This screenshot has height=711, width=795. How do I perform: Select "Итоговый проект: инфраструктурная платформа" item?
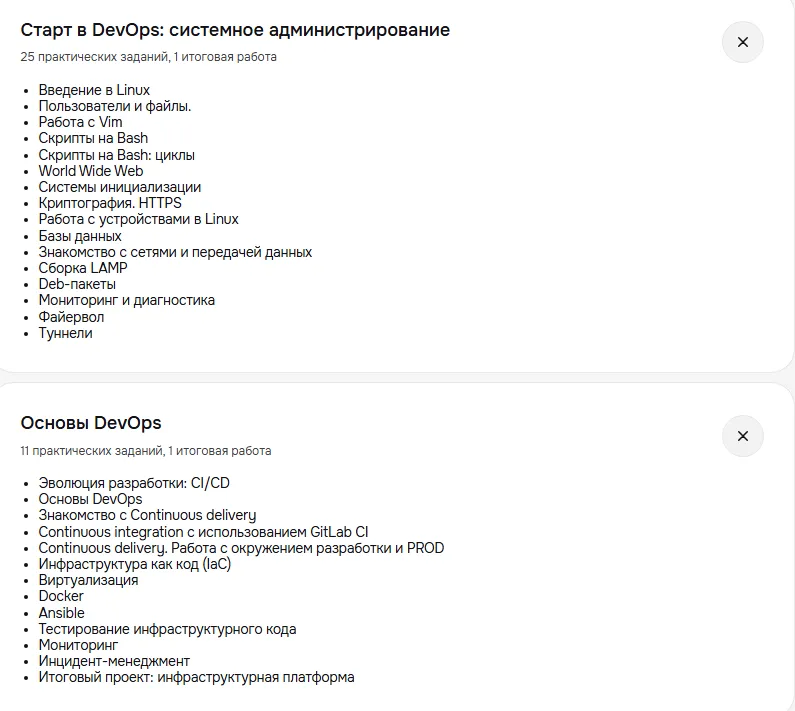click(196, 677)
